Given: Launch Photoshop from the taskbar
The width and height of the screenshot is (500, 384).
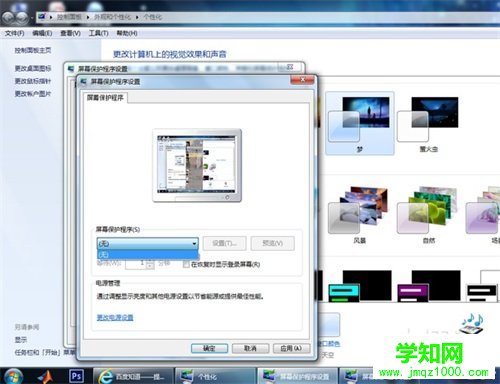Looking at the screenshot, I should click(x=76, y=376).
